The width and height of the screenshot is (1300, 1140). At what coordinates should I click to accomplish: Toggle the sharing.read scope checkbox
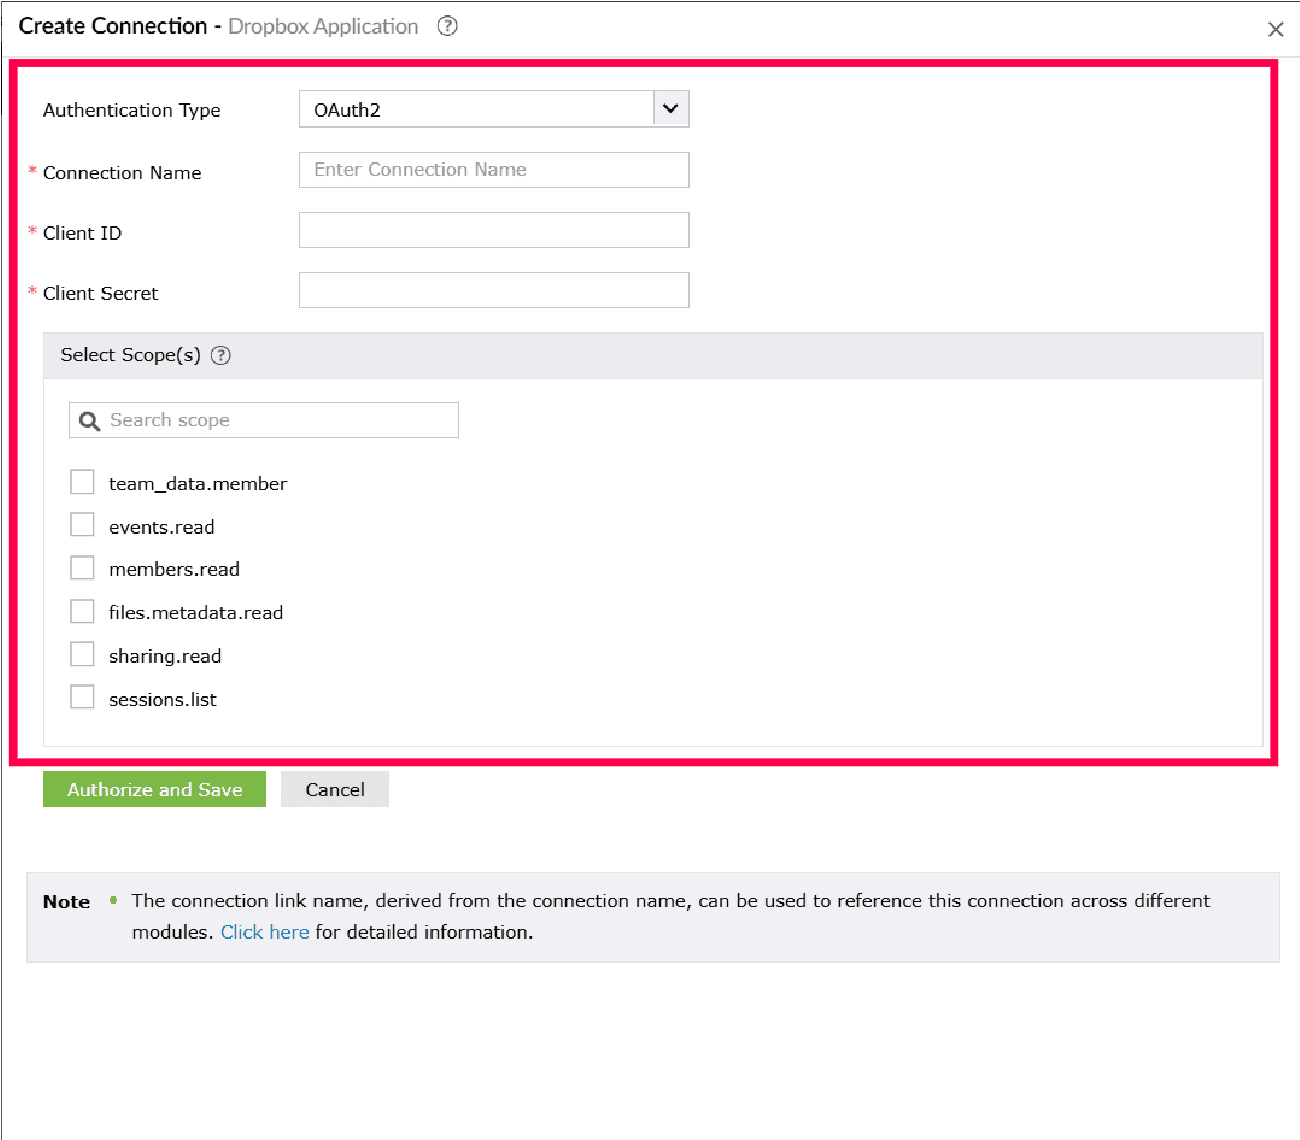(82, 654)
